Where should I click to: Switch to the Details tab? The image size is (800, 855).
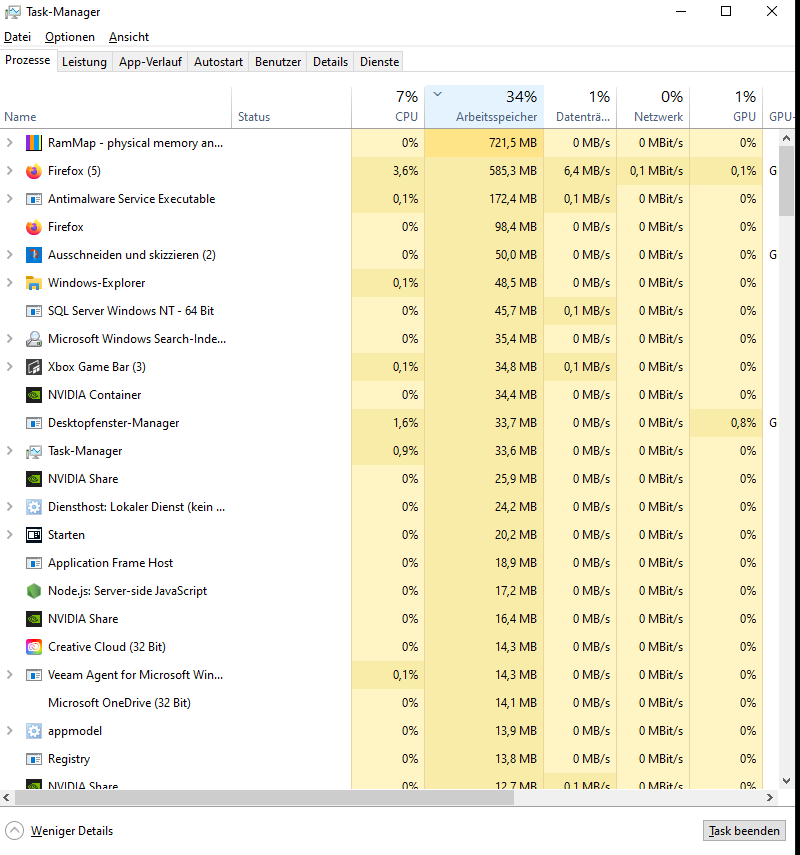[x=330, y=62]
